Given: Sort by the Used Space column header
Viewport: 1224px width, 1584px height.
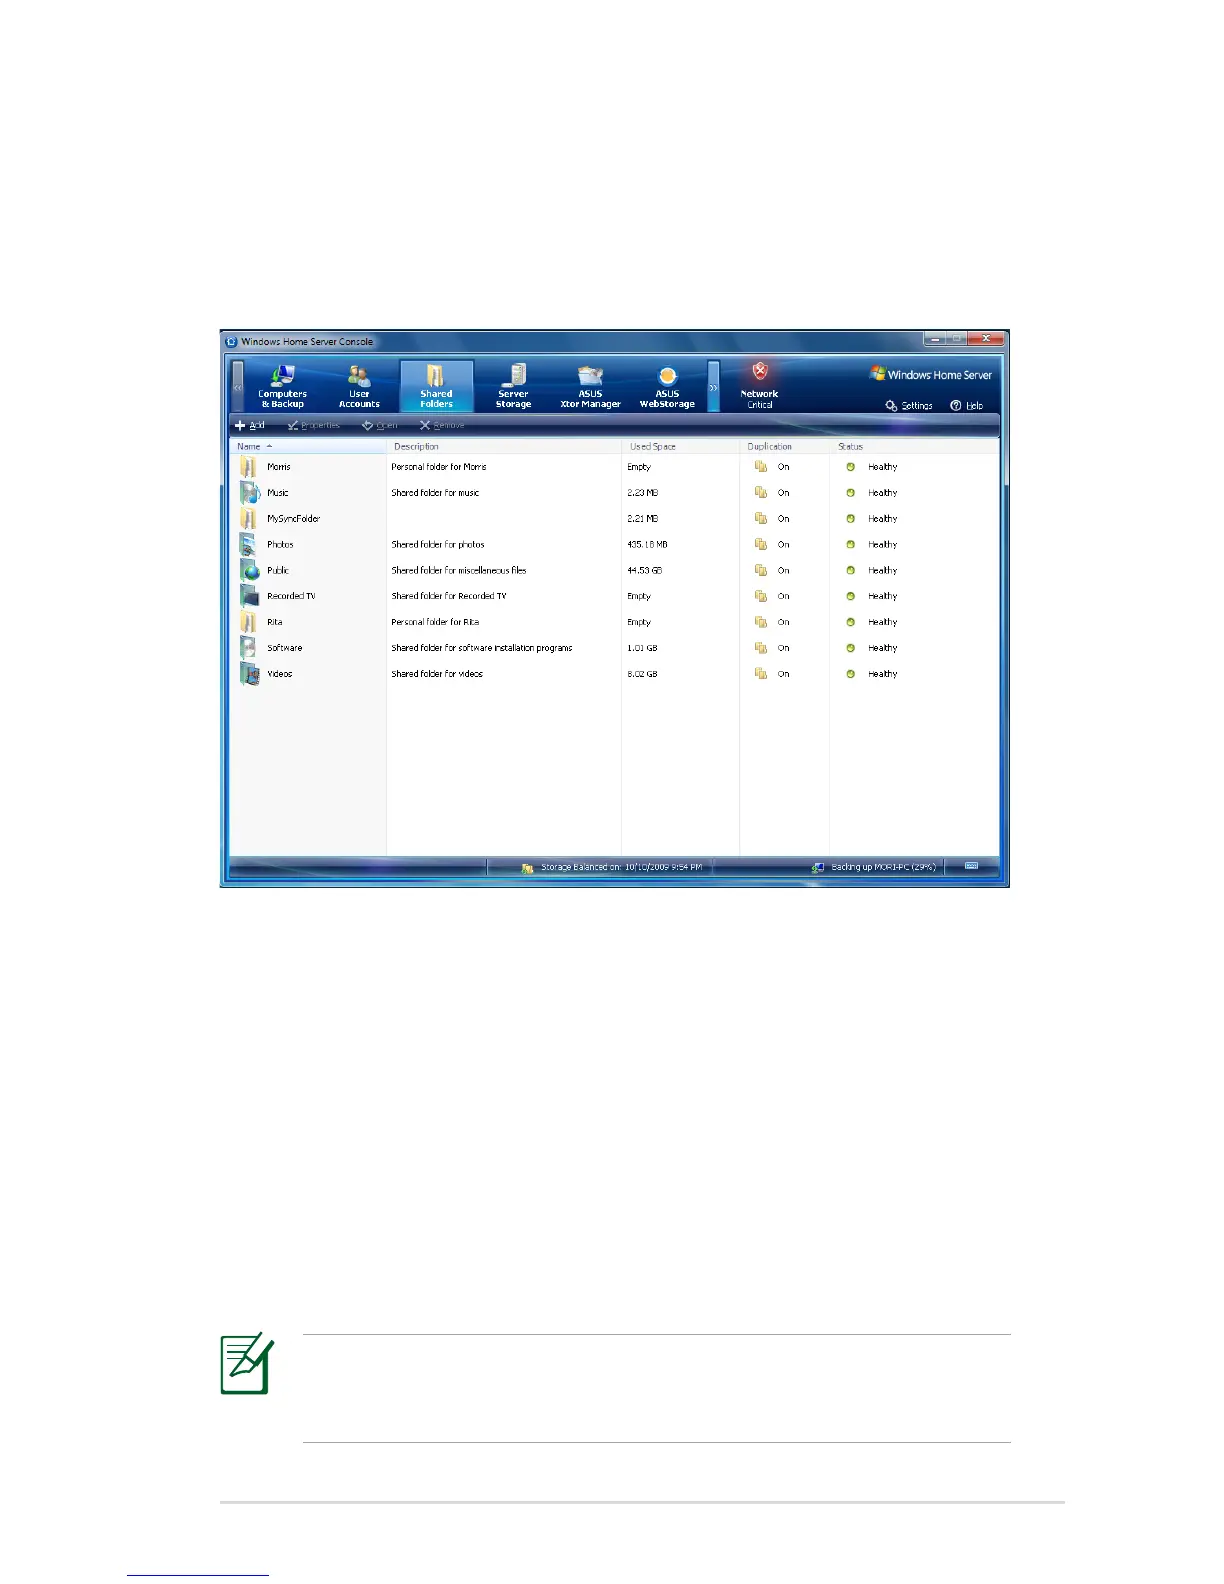Looking at the screenshot, I should click(x=681, y=446).
